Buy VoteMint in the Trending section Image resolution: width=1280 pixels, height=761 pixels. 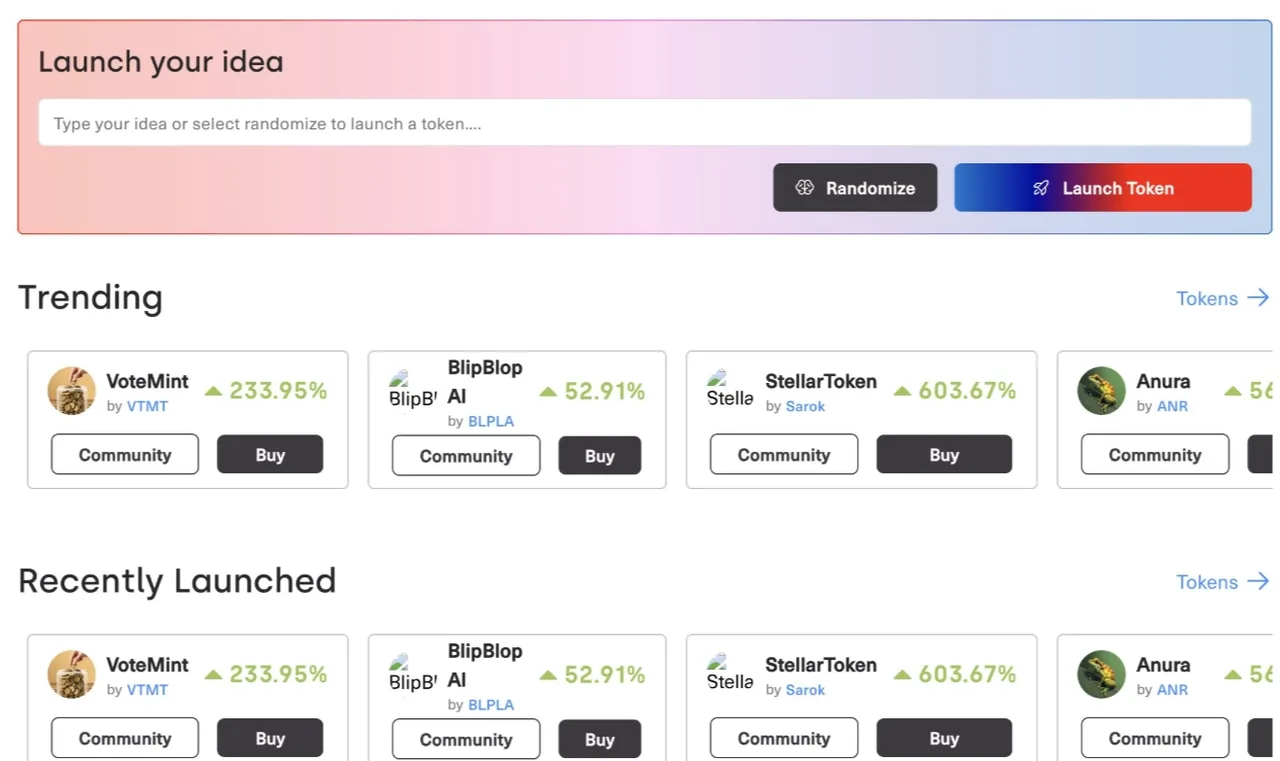pos(270,455)
